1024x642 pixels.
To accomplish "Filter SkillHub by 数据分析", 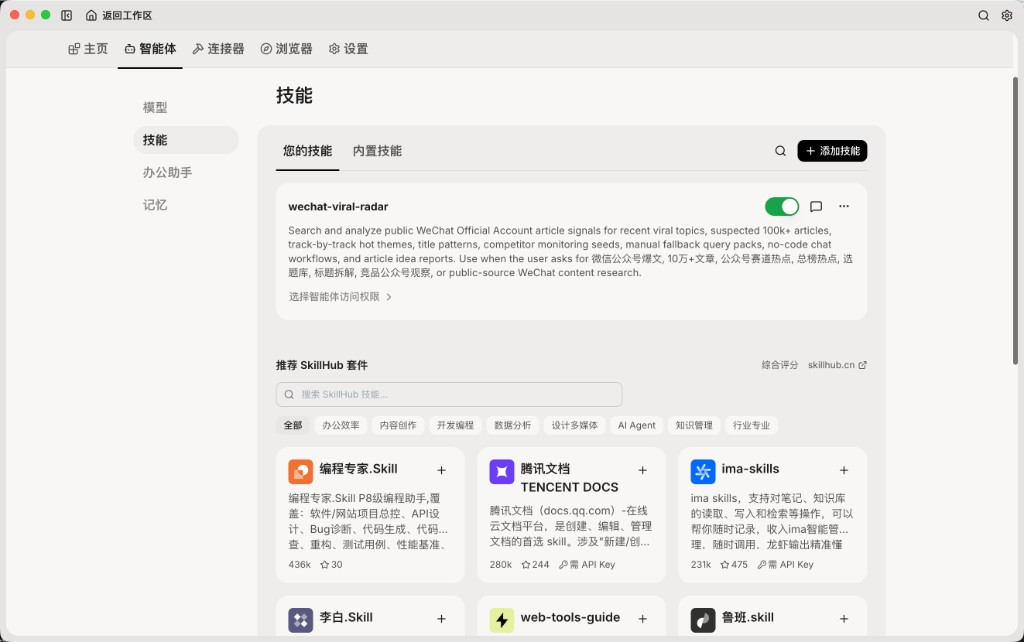I will (x=513, y=425).
